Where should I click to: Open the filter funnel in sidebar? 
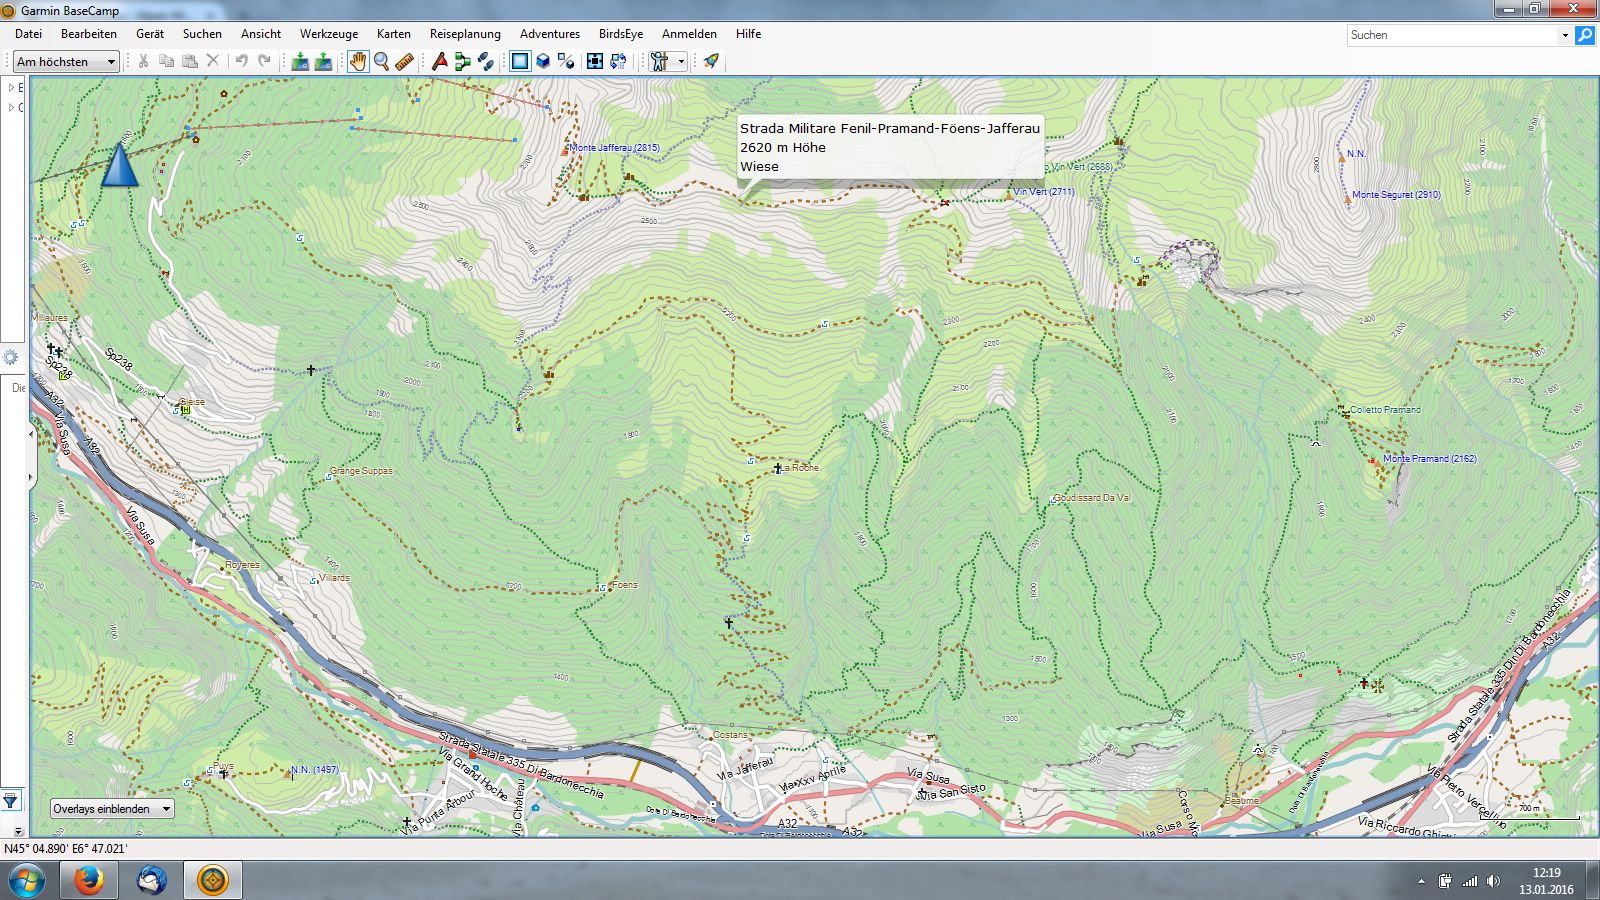(11, 800)
